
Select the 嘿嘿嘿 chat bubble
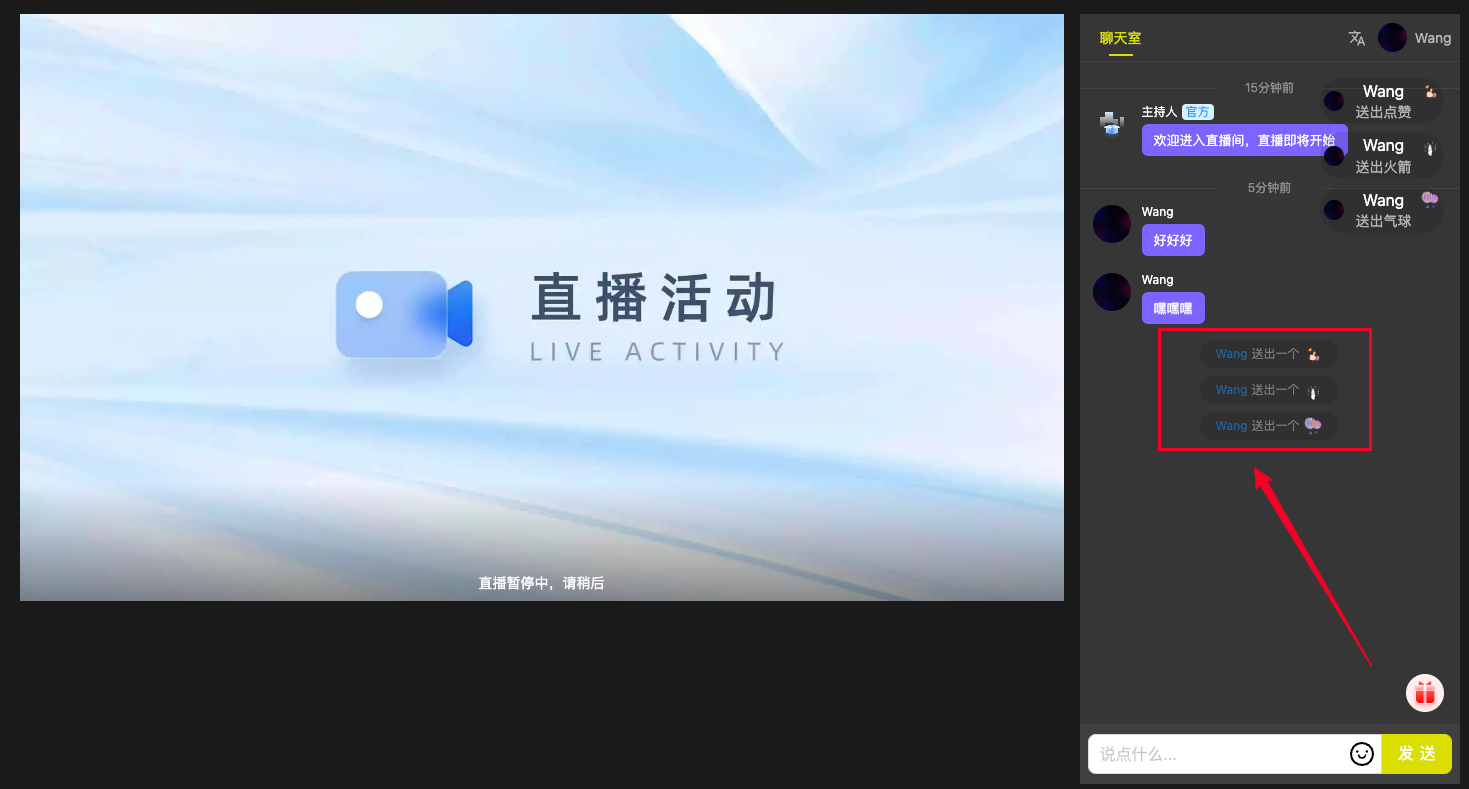coord(1173,308)
